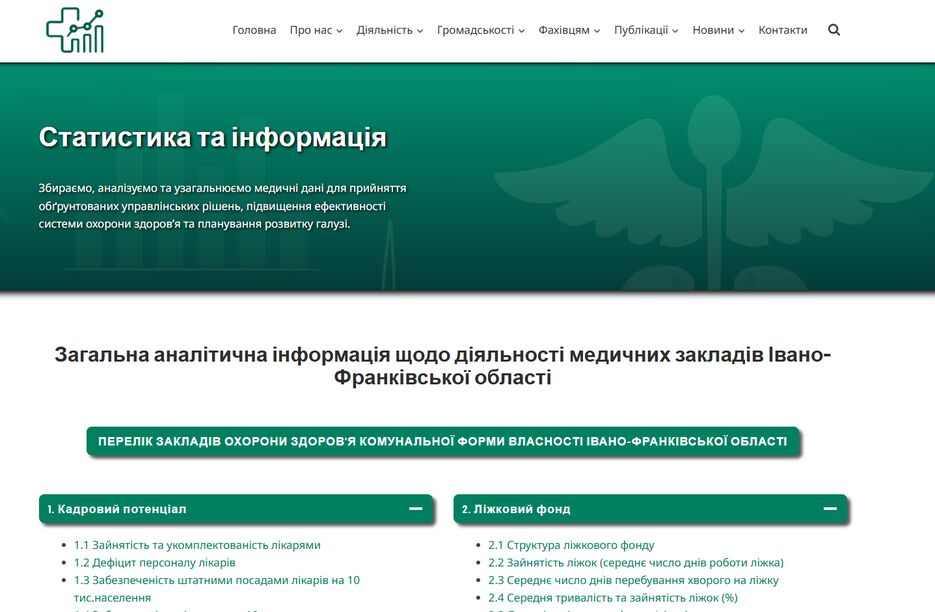Image resolution: width=935 pixels, height=612 pixels.
Task: Expand the Фахівцям dropdown menu
Action: pyautogui.click(x=569, y=30)
